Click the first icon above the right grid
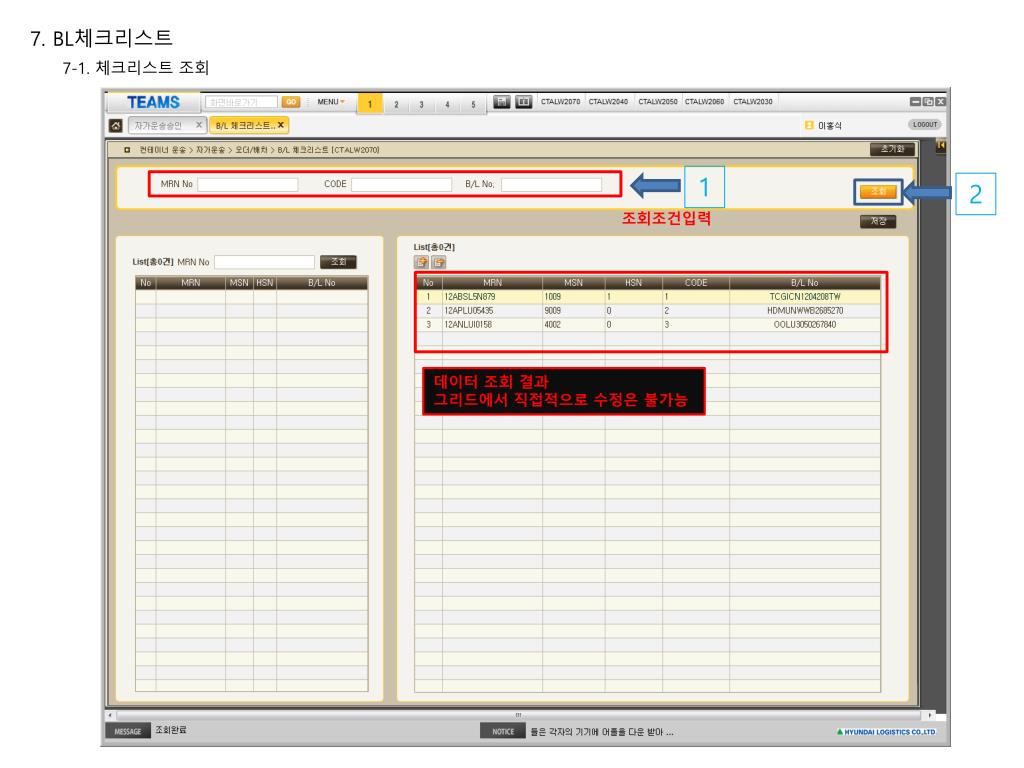This screenshot has height=768, width=1024. [x=422, y=262]
